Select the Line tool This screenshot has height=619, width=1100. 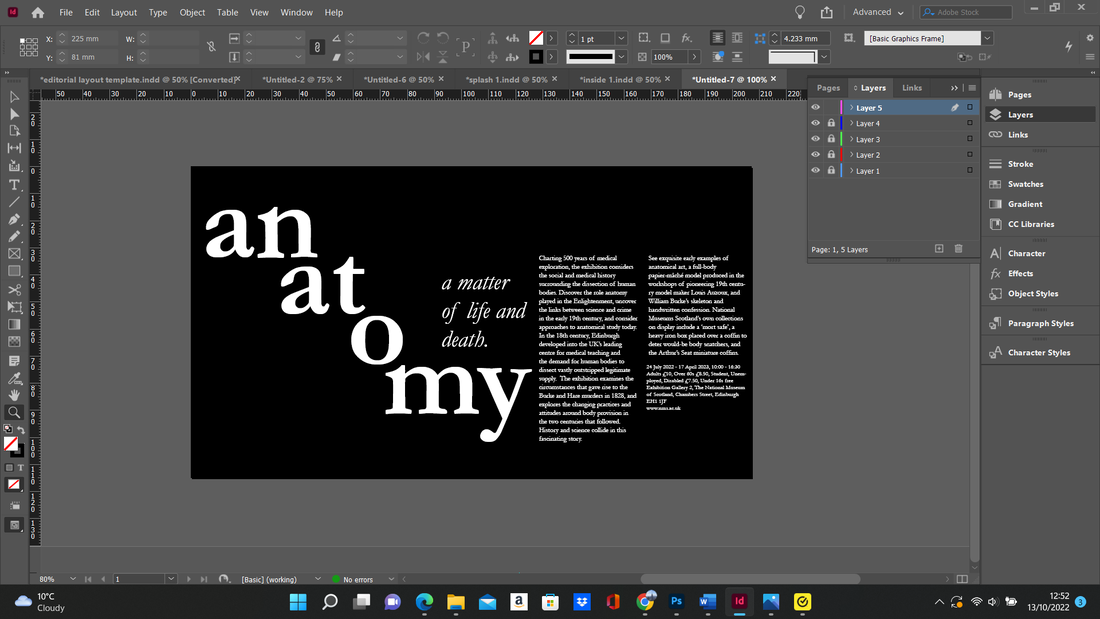tap(14, 202)
